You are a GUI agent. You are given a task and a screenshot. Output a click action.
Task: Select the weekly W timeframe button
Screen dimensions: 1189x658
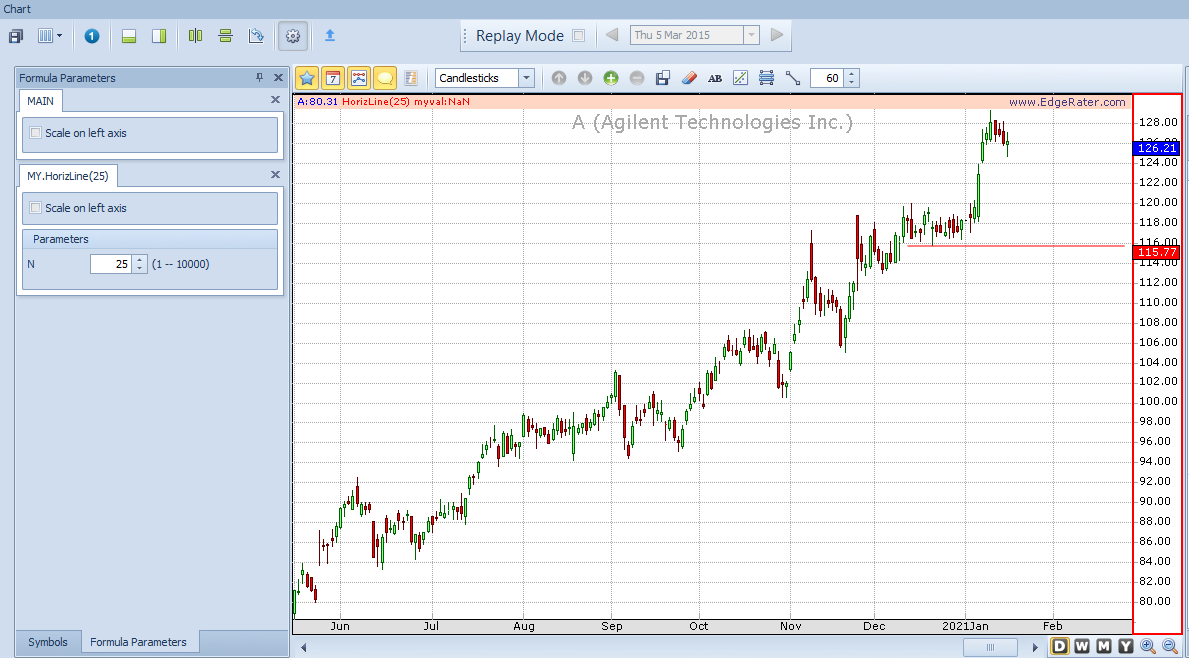pos(1081,646)
